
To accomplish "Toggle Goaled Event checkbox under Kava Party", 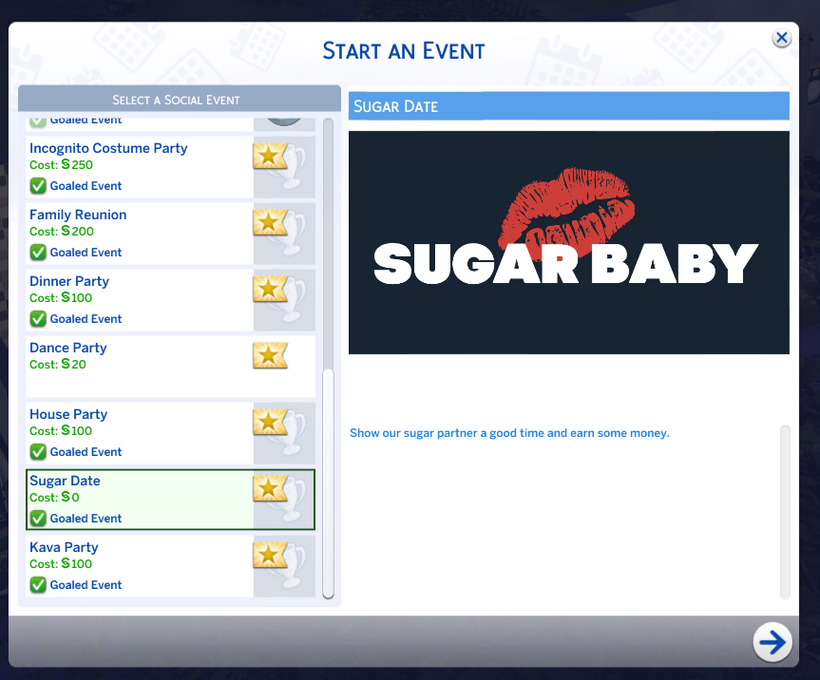I will 38,584.
